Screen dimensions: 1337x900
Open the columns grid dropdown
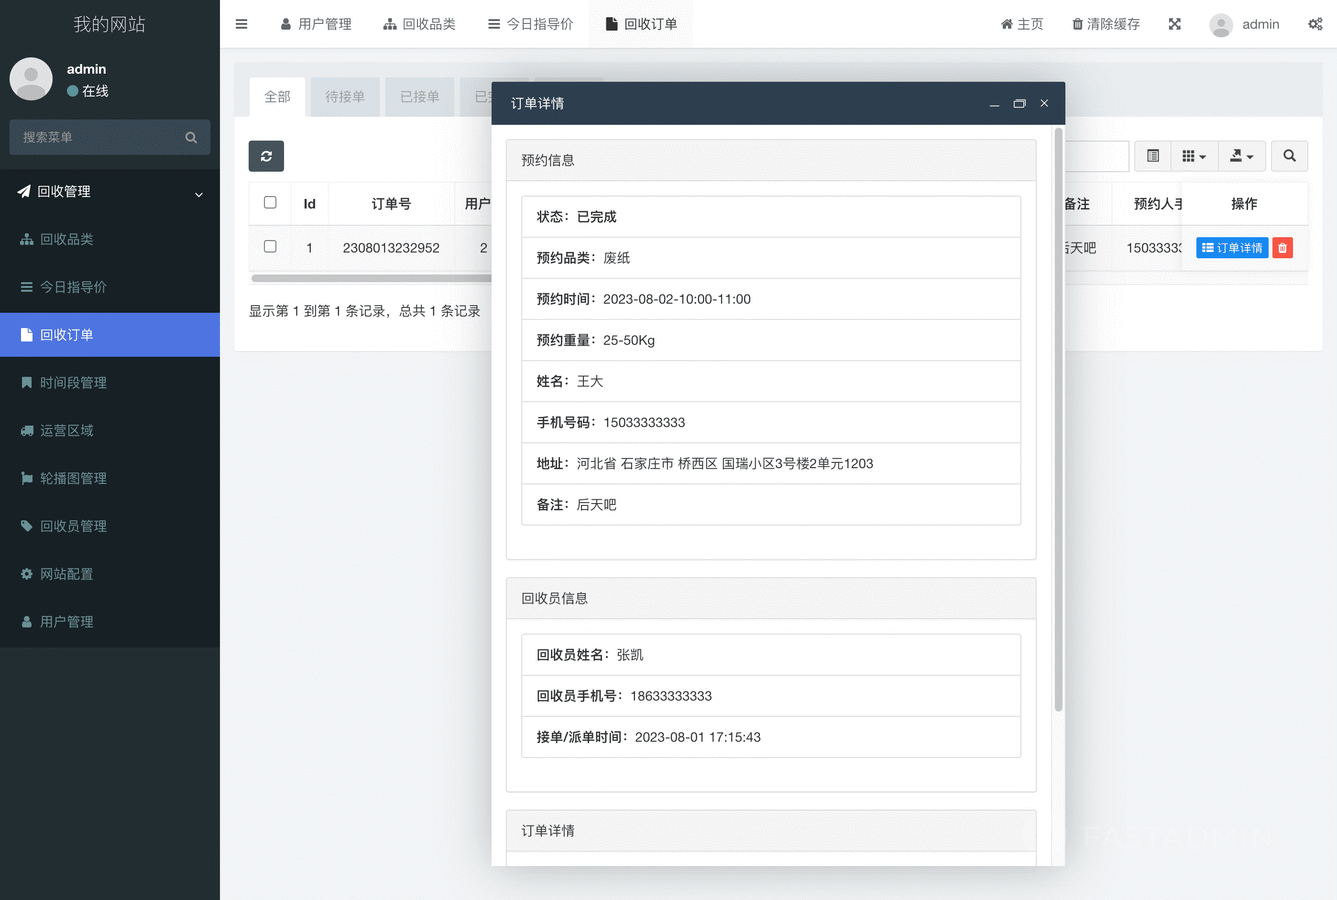1194,156
